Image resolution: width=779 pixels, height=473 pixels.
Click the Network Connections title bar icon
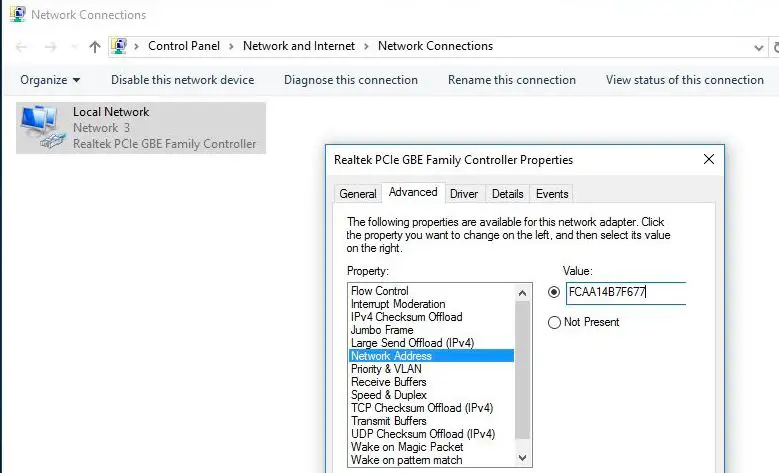17,15
